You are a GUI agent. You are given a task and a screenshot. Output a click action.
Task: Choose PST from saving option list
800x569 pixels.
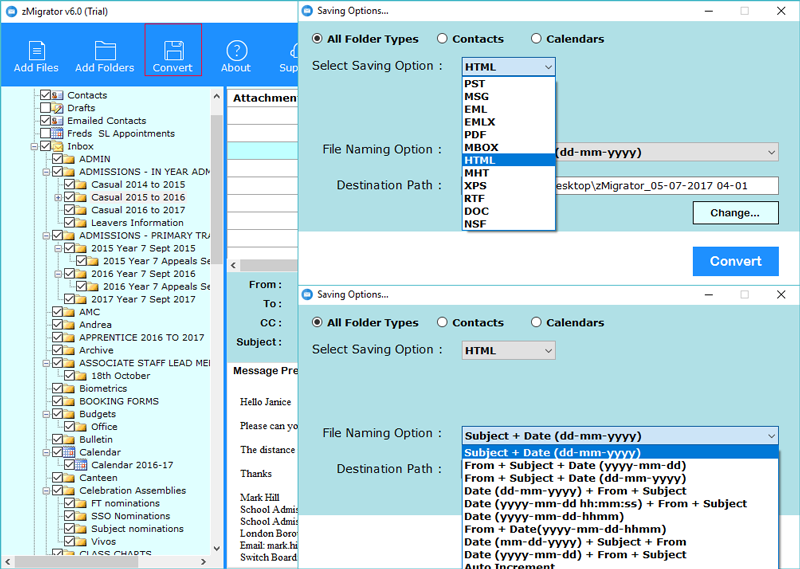(508, 84)
